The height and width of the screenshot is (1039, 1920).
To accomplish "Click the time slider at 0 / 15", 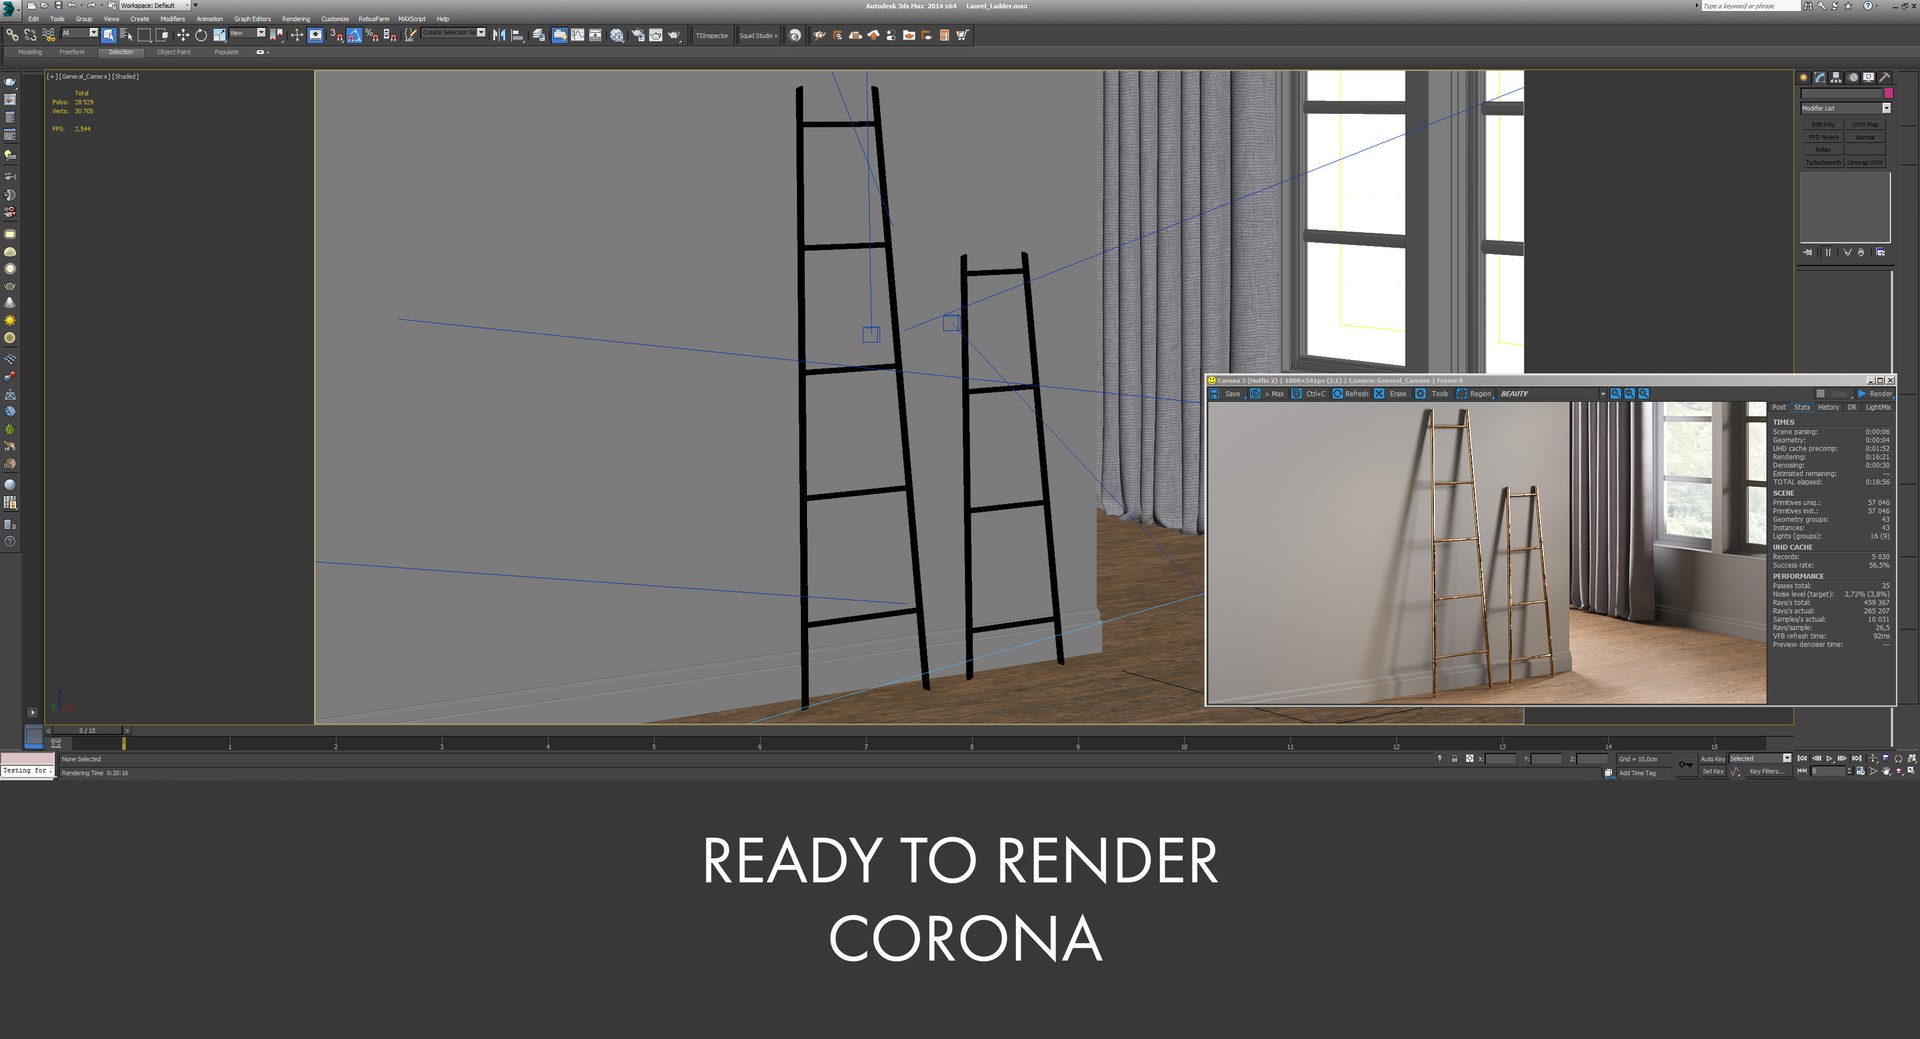I will point(88,730).
